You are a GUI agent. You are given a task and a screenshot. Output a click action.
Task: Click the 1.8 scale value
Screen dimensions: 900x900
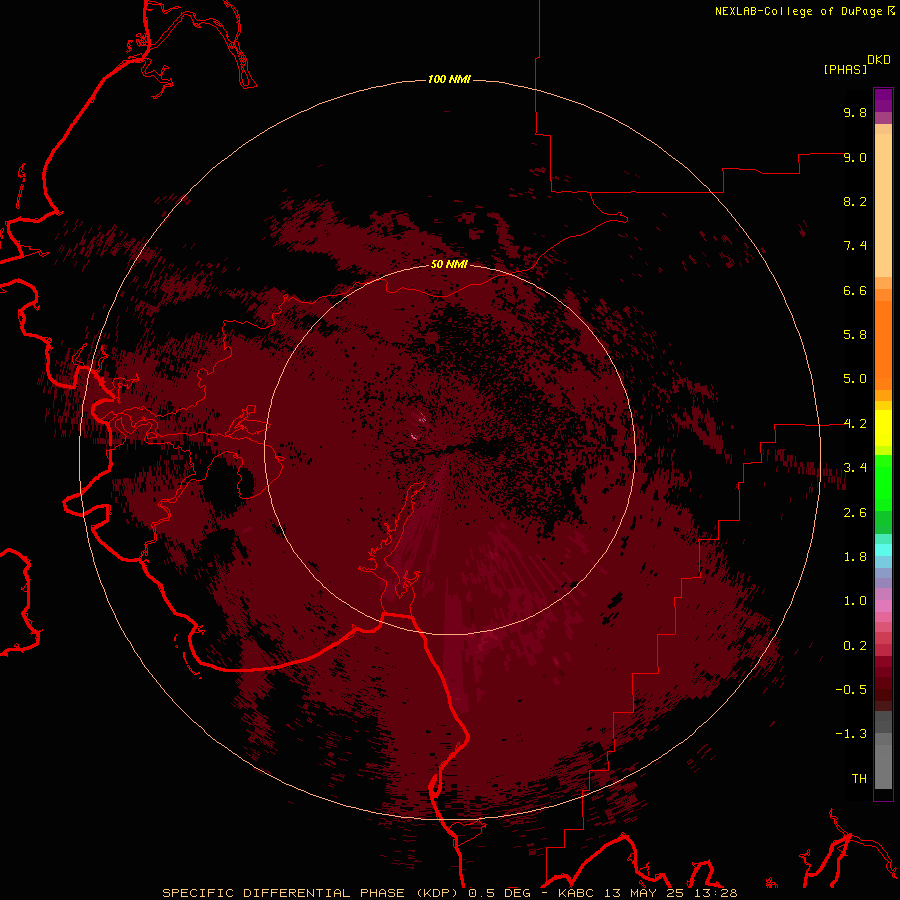point(855,557)
